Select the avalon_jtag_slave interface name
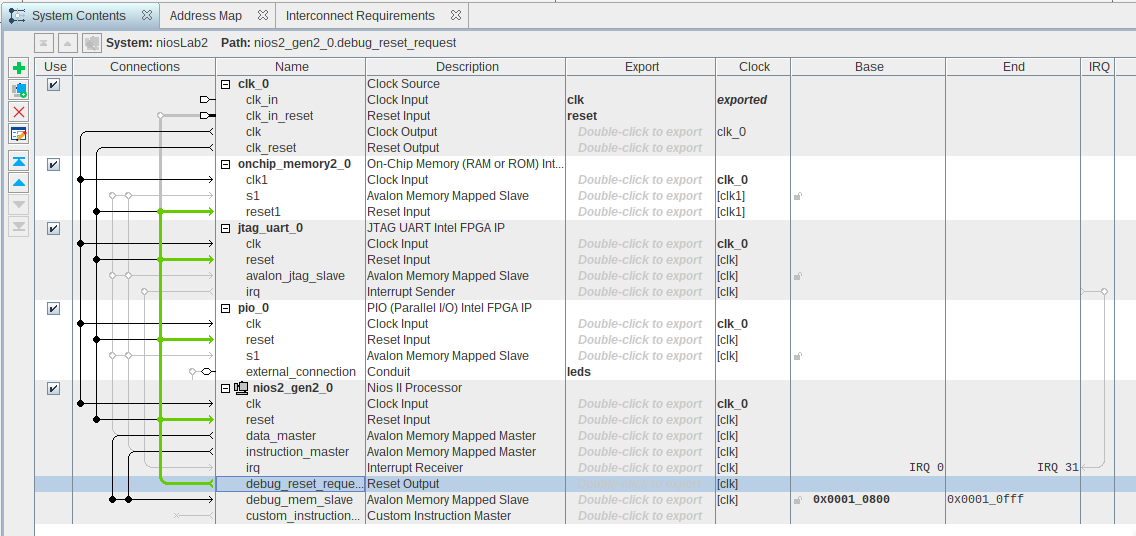This screenshot has height=536, width=1136. click(x=295, y=276)
